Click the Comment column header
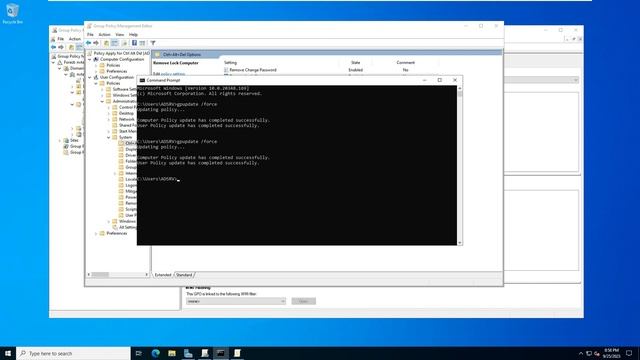The width and height of the screenshot is (640, 360). (406, 63)
